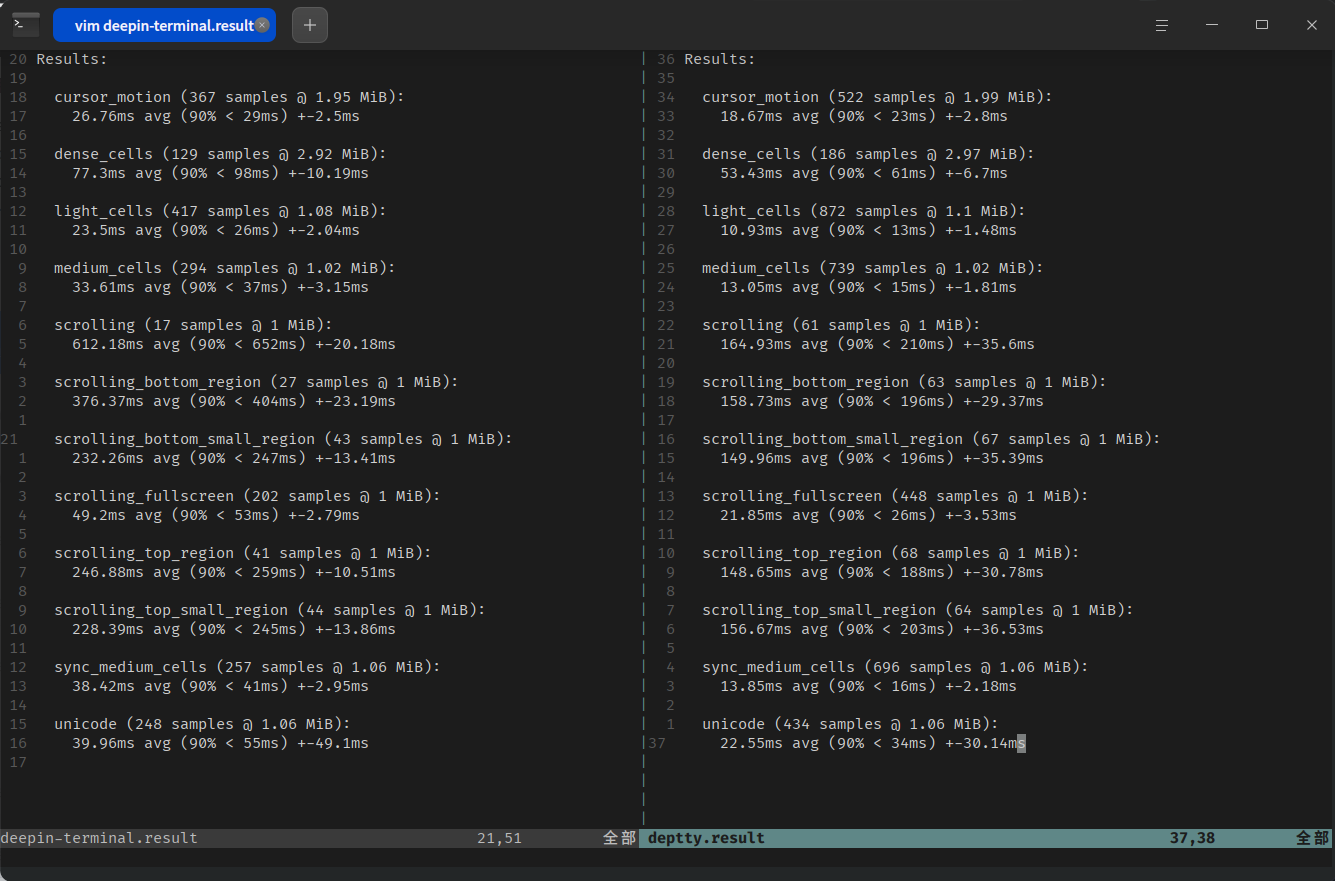Maximize the terminal window
This screenshot has height=881, width=1335.
tap(1262, 25)
